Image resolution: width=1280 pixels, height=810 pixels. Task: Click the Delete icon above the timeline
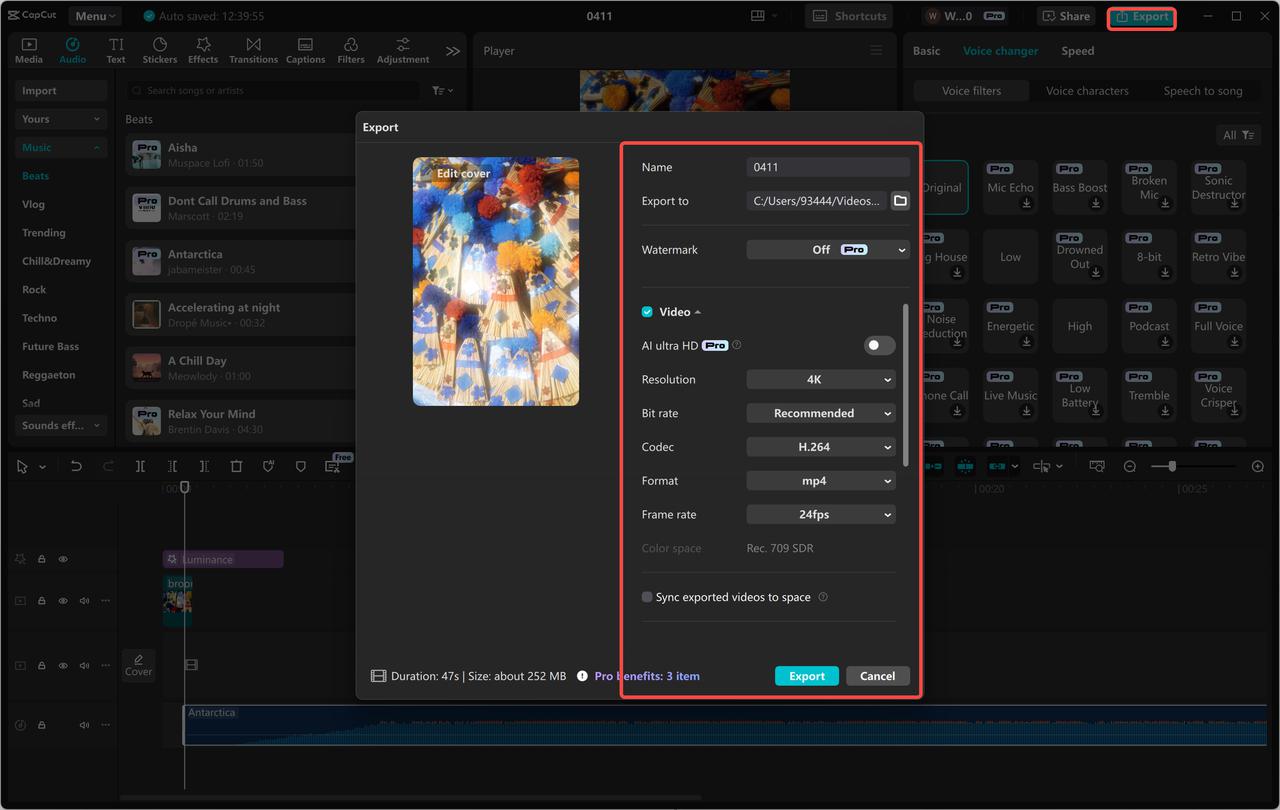click(237, 466)
